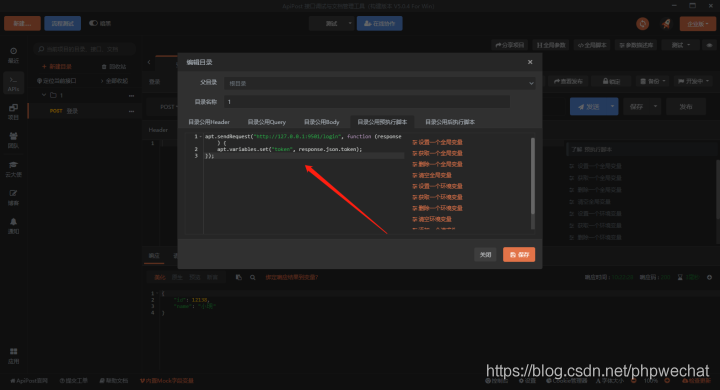Click the circular icon at response bar end
720x390 pixels.
click(x=709, y=277)
